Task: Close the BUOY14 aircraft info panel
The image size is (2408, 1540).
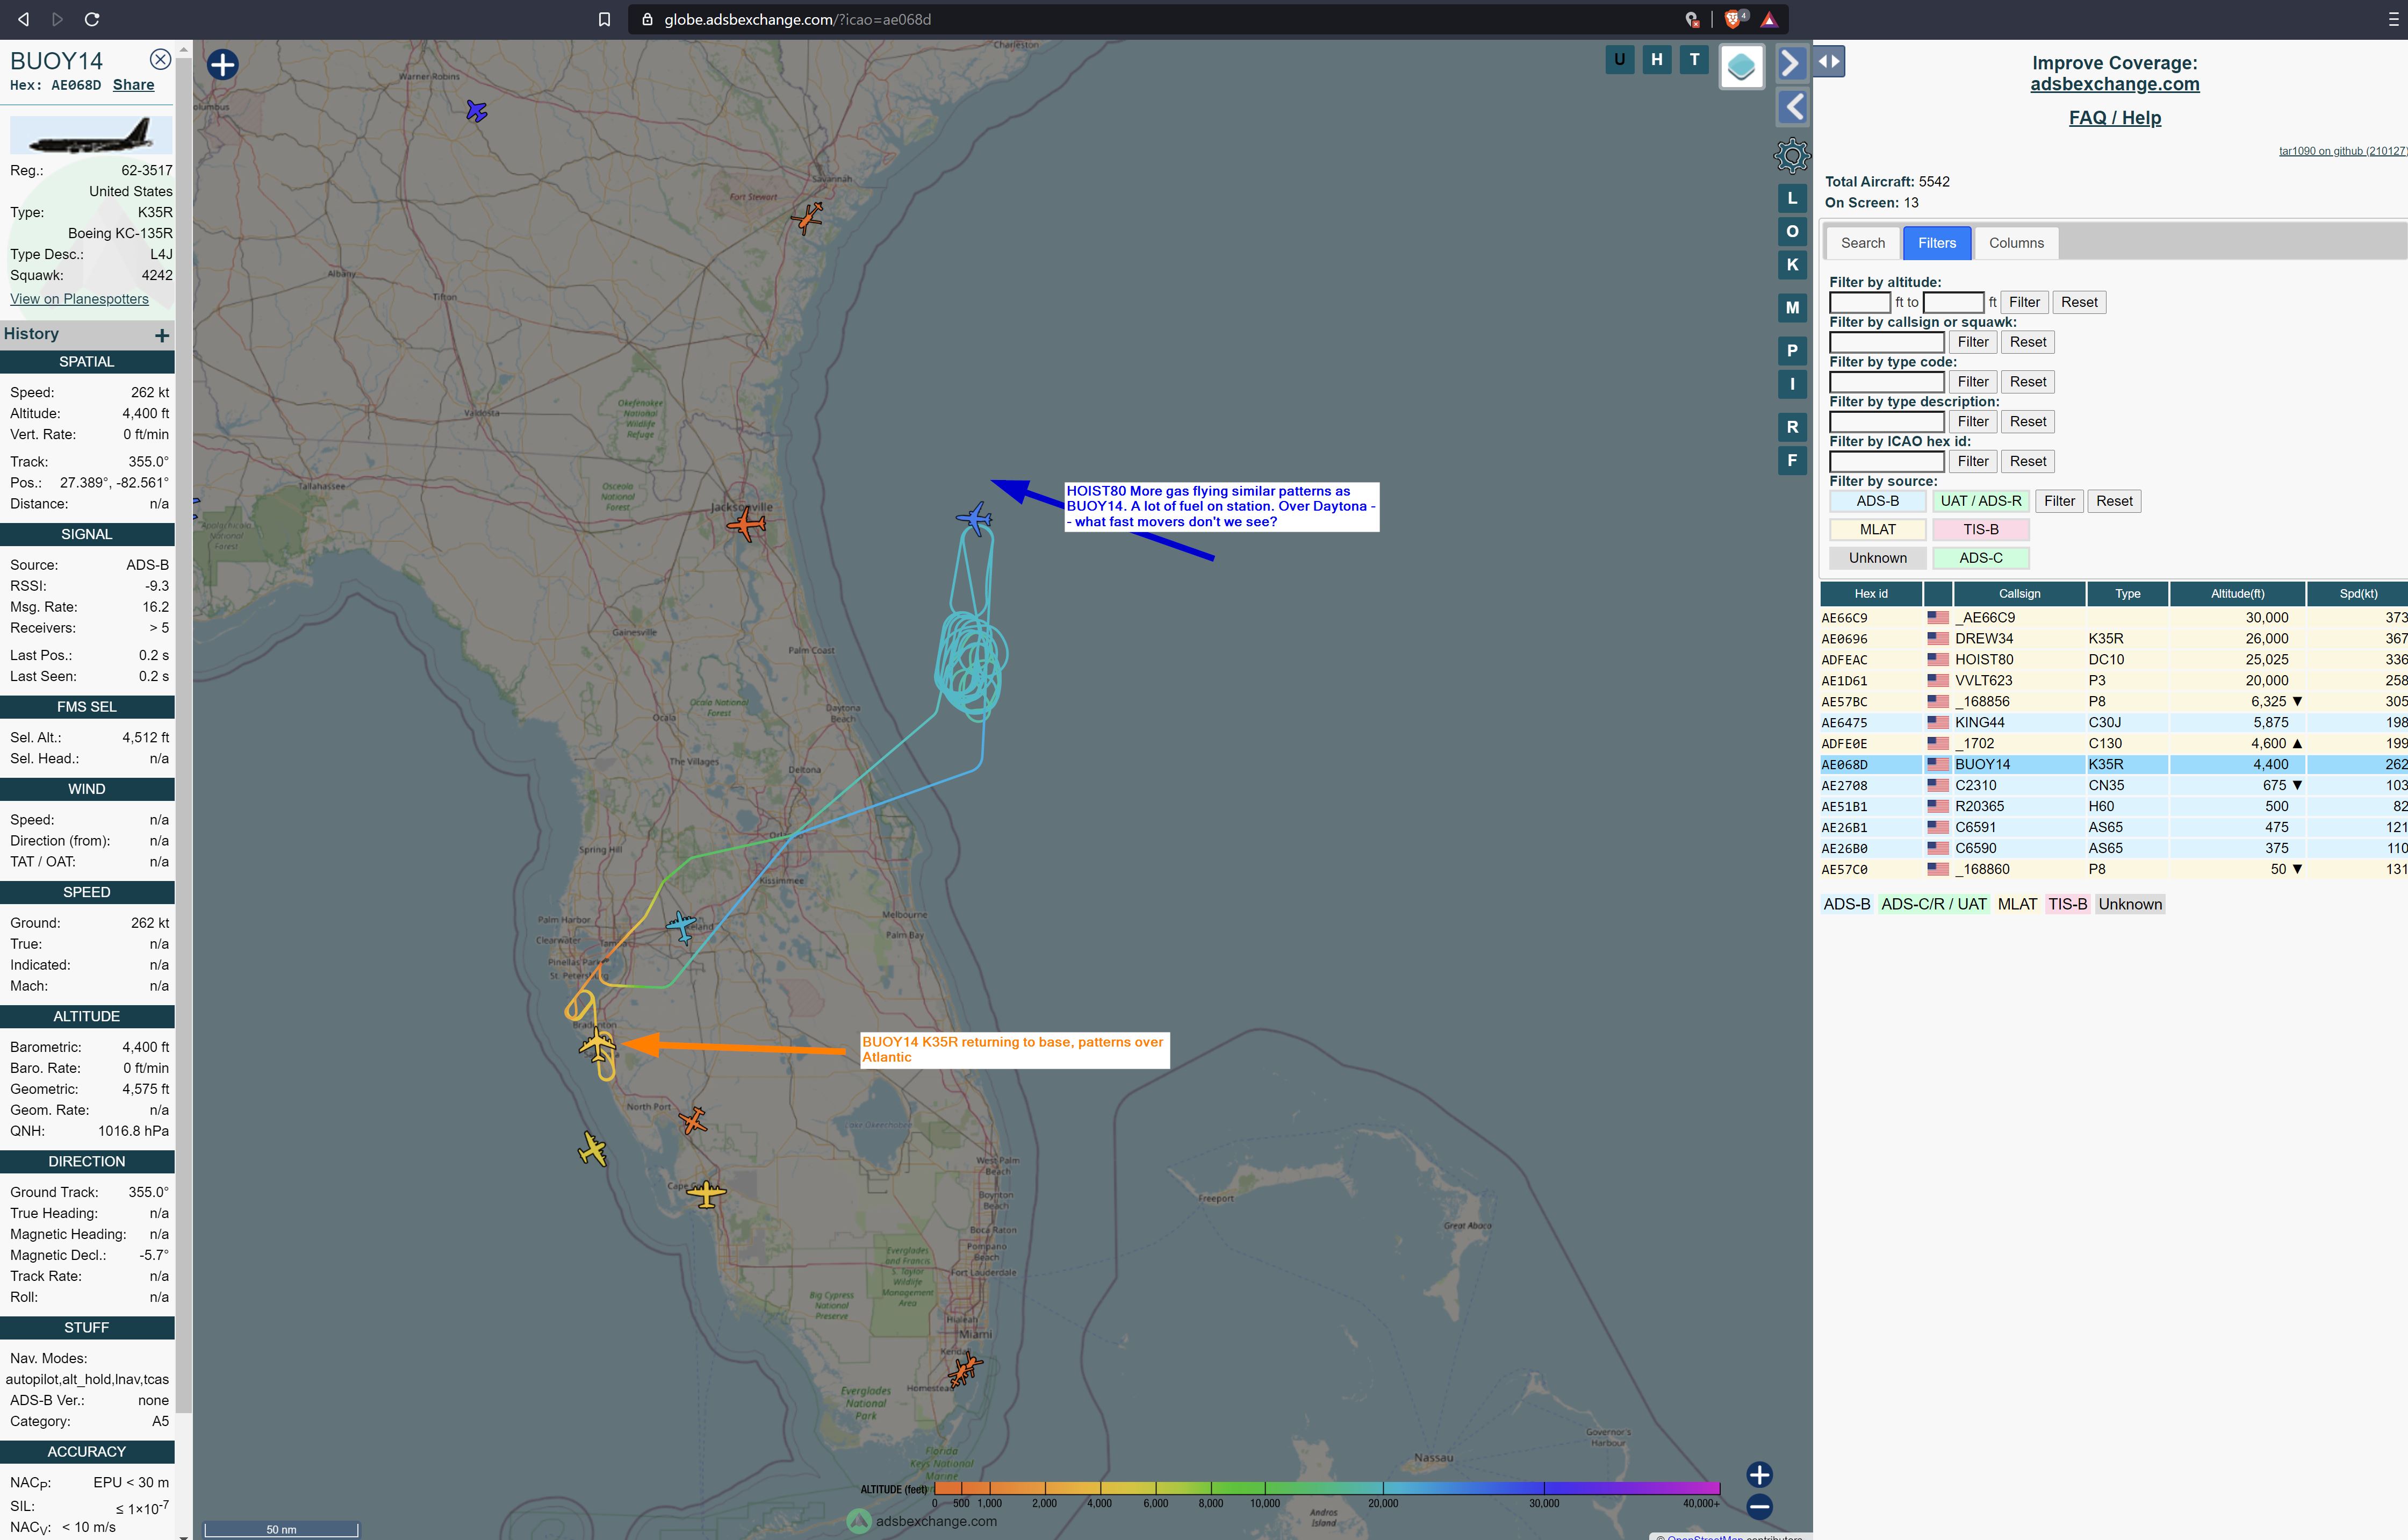Action: point(160,60)
